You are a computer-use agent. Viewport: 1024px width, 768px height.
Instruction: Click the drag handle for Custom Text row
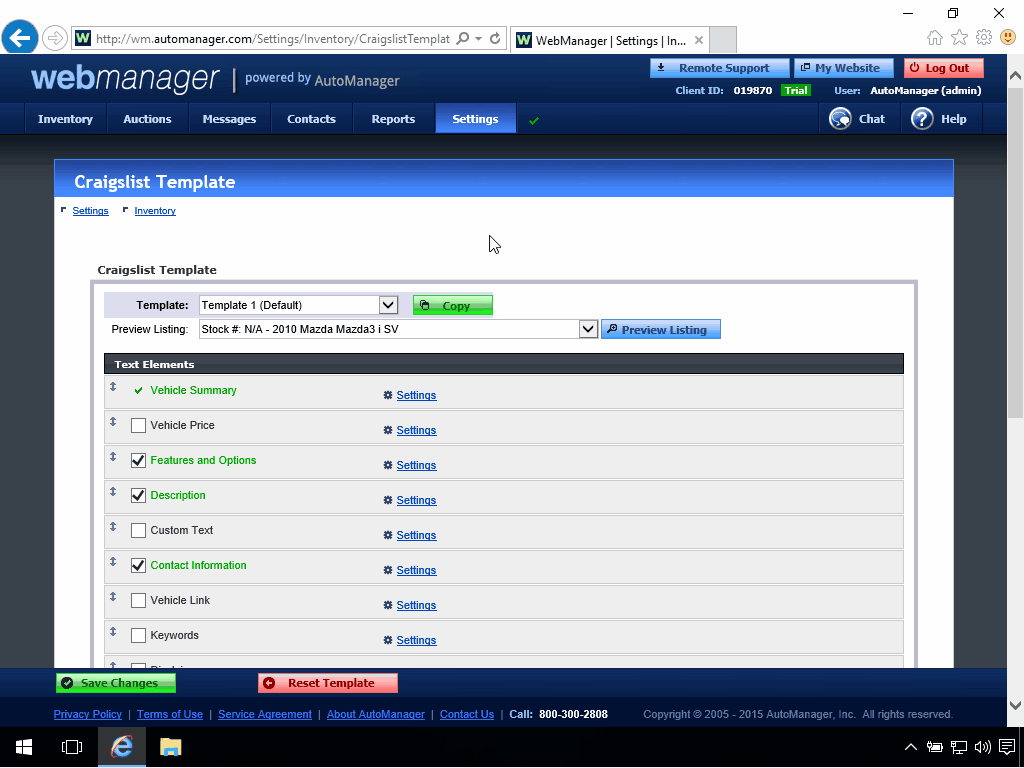113,526
